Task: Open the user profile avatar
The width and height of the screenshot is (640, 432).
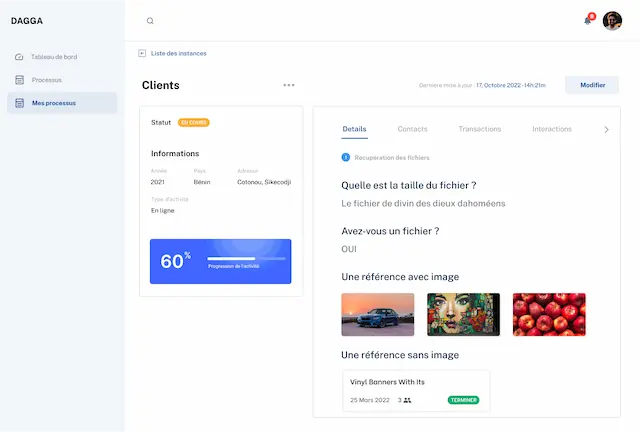Action: click(x=612, y=21)
